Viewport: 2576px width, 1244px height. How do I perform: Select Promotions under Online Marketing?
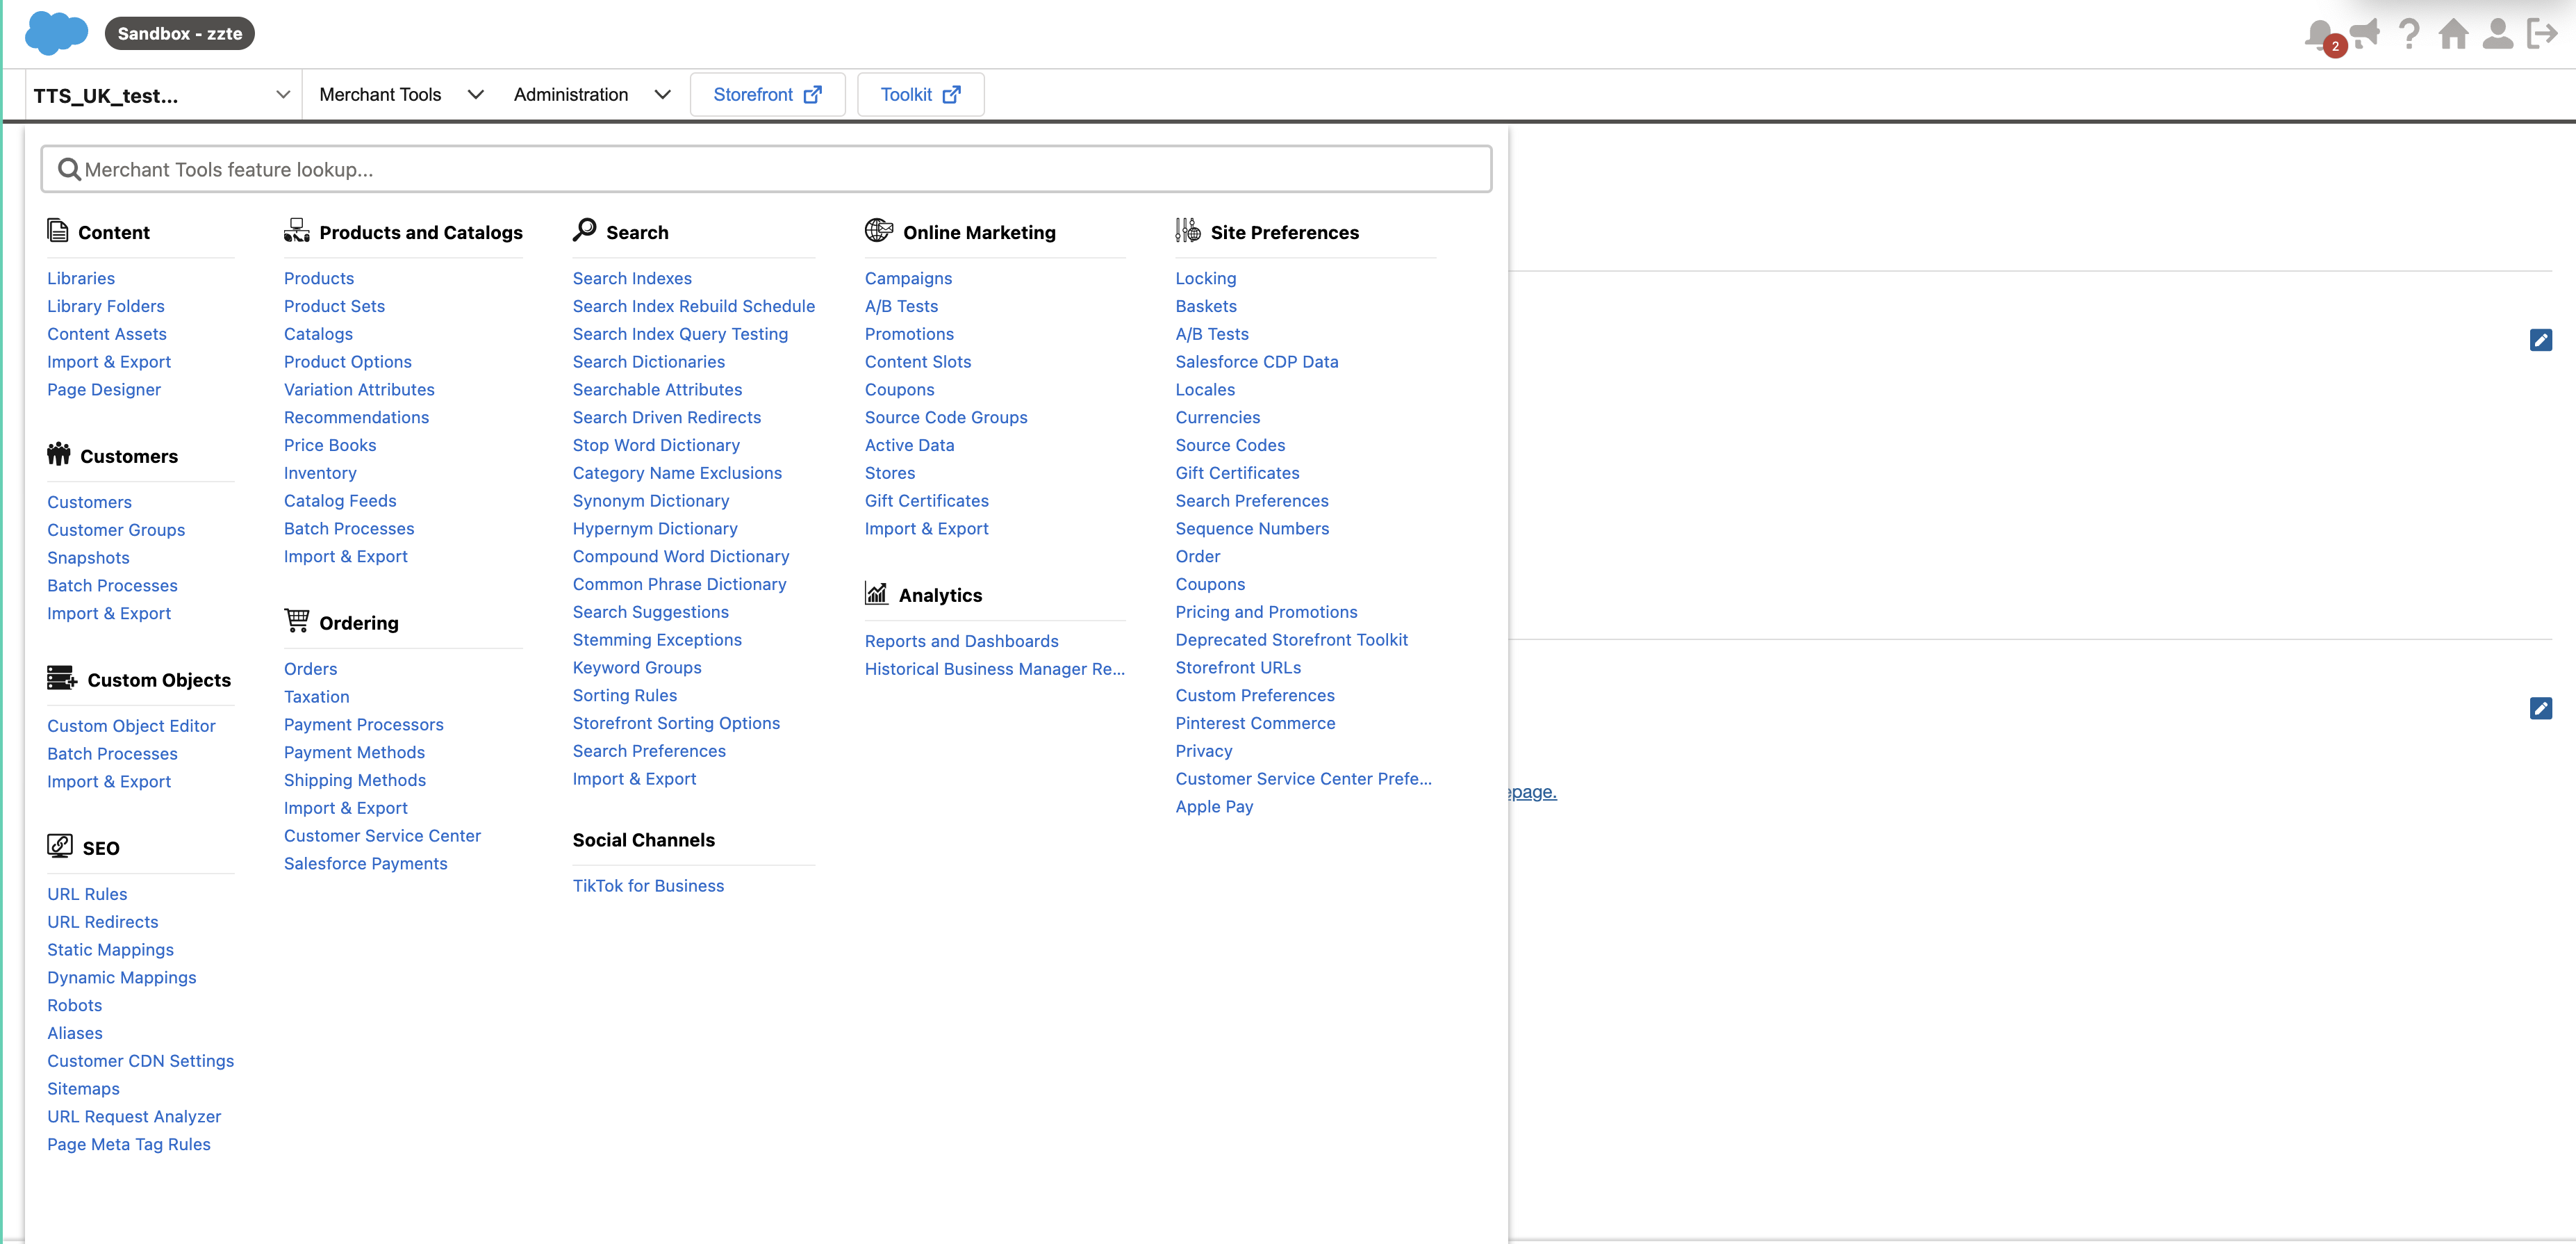coord(908,334)
